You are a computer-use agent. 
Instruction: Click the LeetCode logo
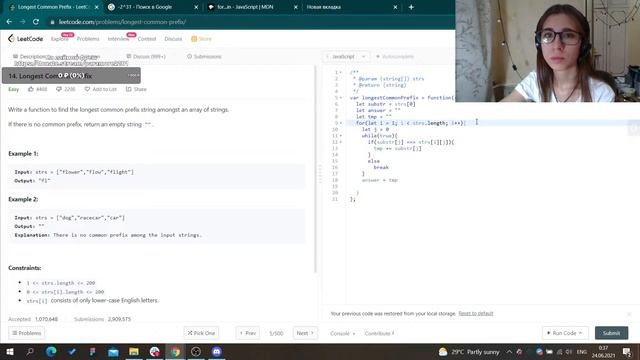[x=25, y=39]
